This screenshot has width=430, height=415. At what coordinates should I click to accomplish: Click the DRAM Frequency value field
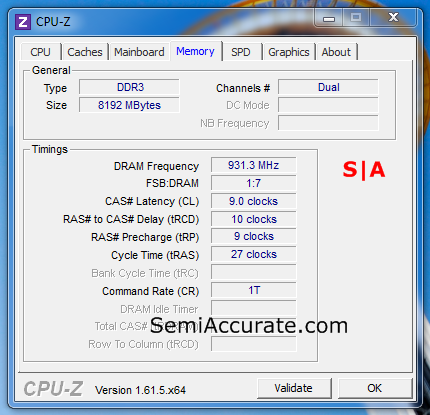coord(253,165)
